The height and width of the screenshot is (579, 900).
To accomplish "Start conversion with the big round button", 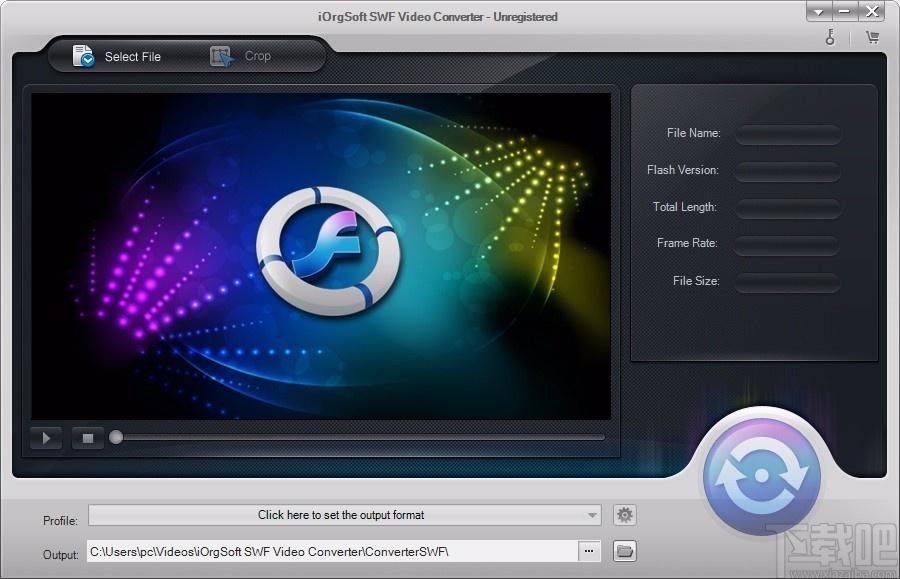I will [x=762, y=476].
